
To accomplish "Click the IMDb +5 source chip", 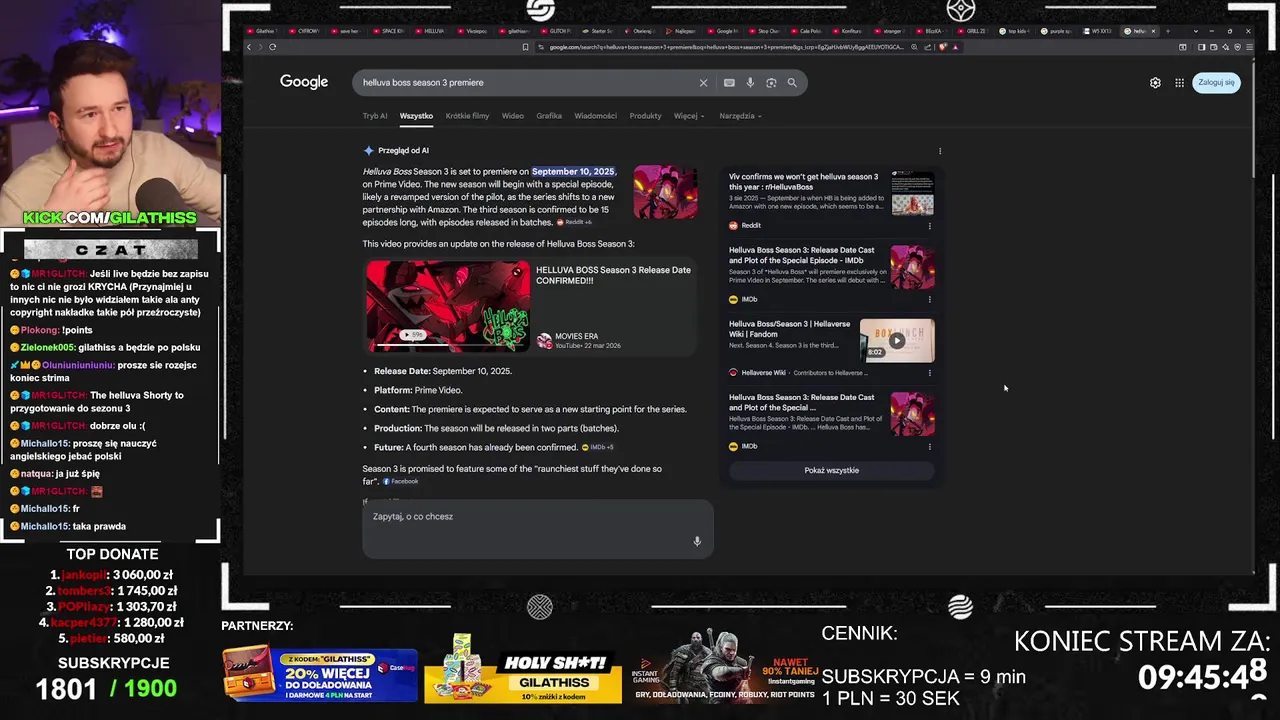I will 598,447.
